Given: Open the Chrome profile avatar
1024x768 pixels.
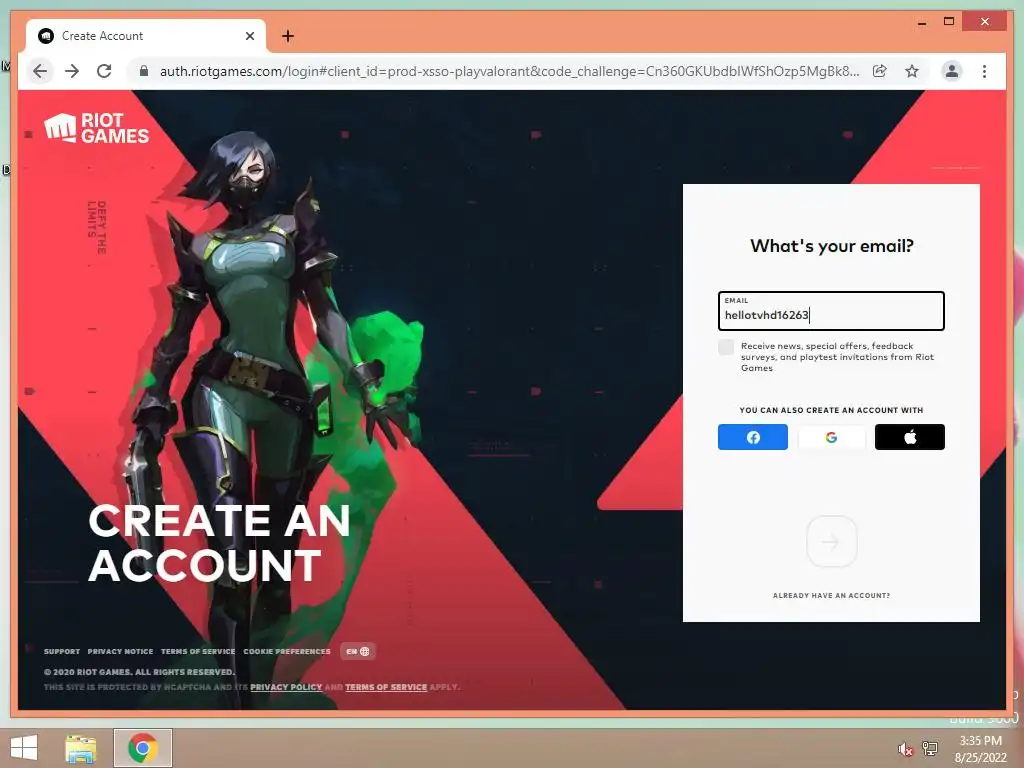Looking at the screenshot, I should 952,71.
